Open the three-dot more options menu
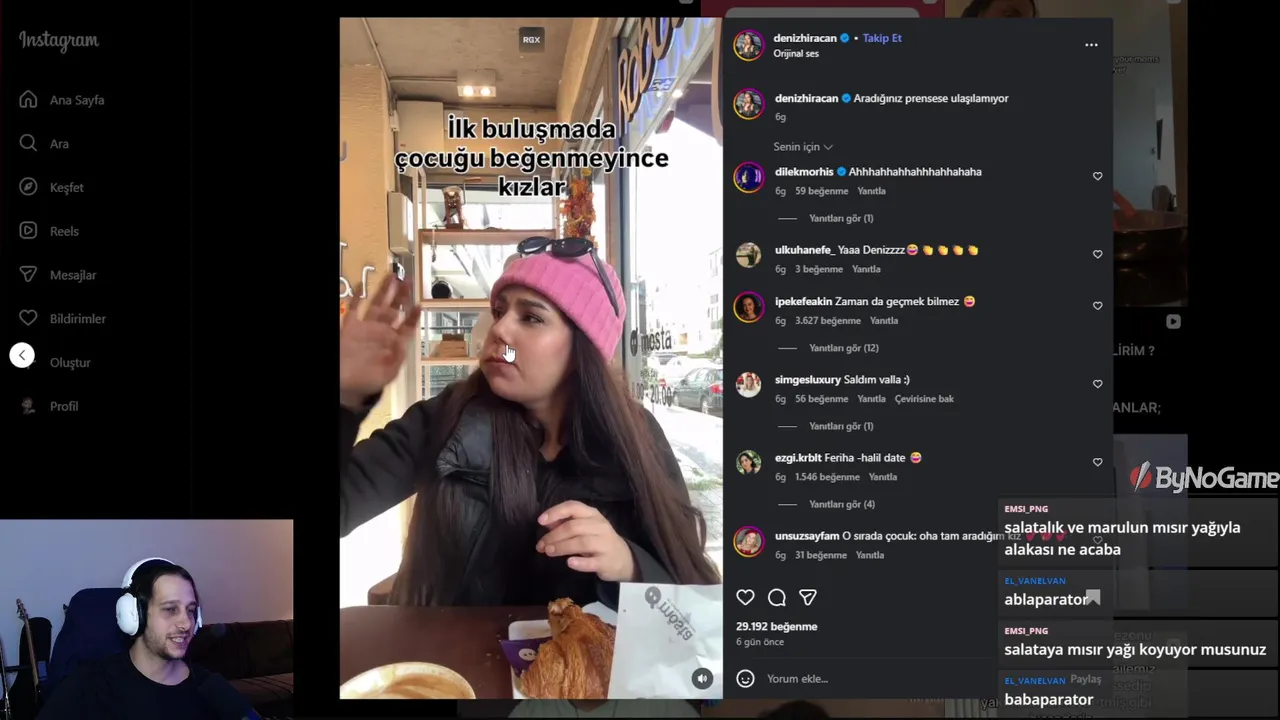Viewport: 1280px width, 720px height. pyautogui.click(x=1091, y=45)
